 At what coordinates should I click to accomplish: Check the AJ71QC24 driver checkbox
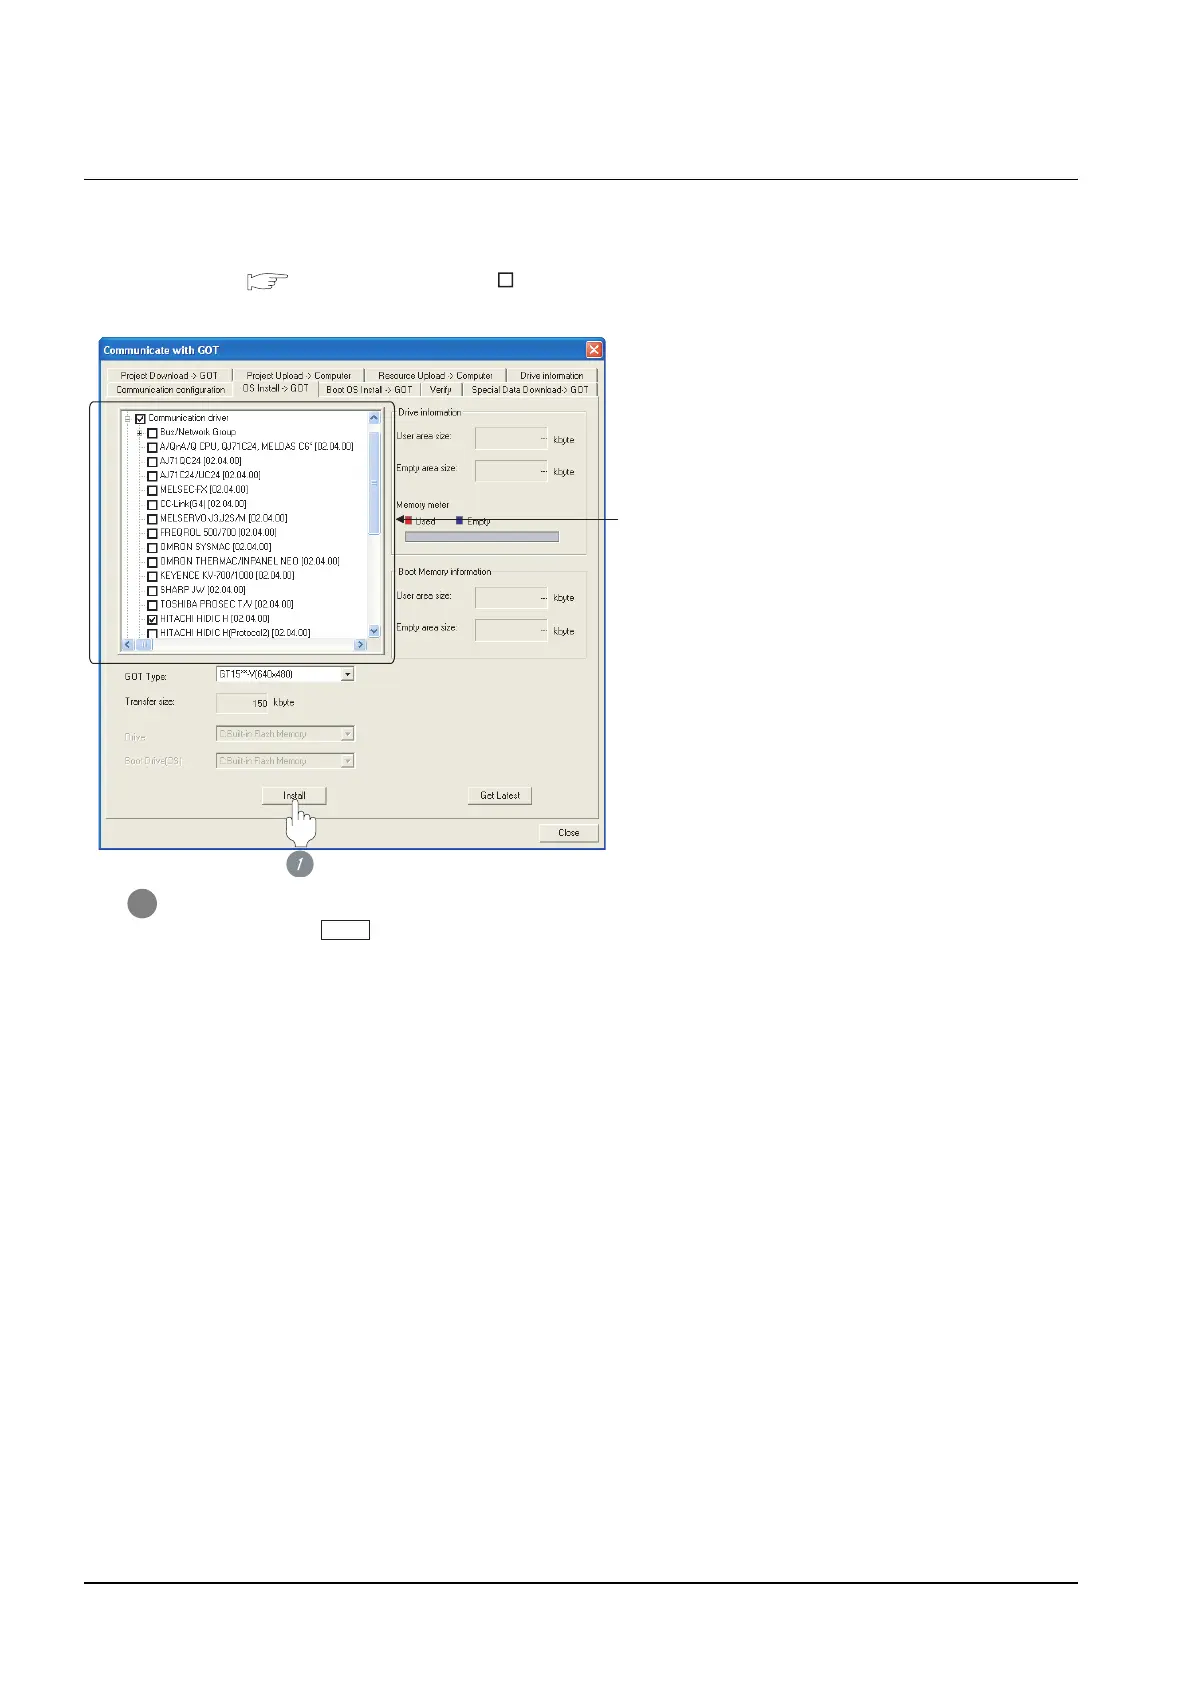click(153, 462)
